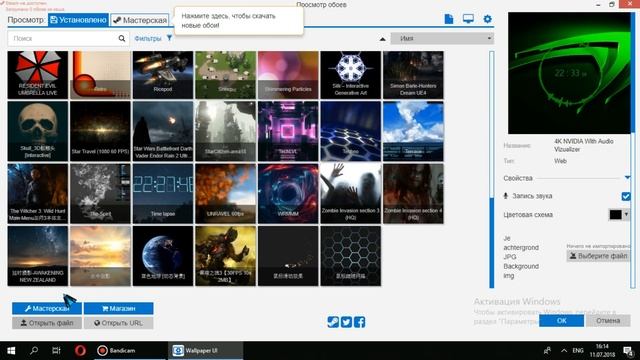Open the monitor display setup icon
The height and width of the screenshot is (360, 640).
(468, 19)
